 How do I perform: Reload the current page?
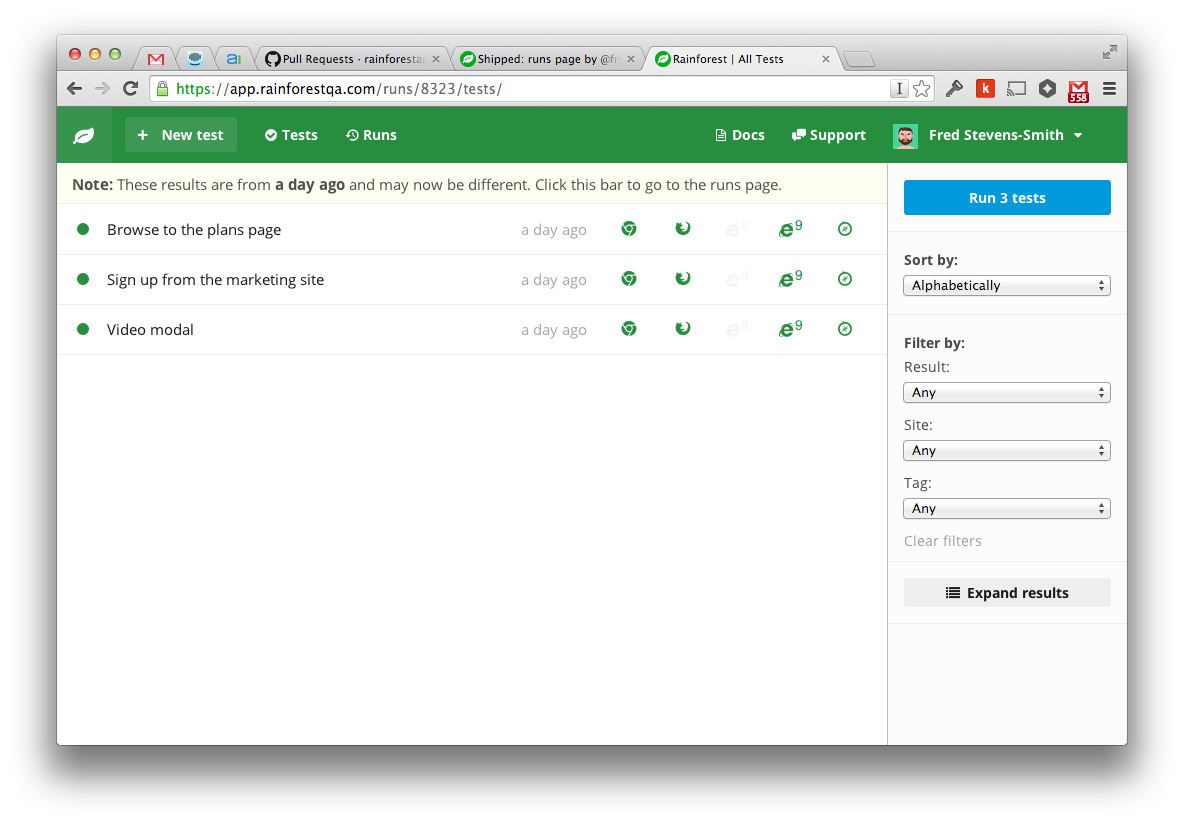point(131,89)
